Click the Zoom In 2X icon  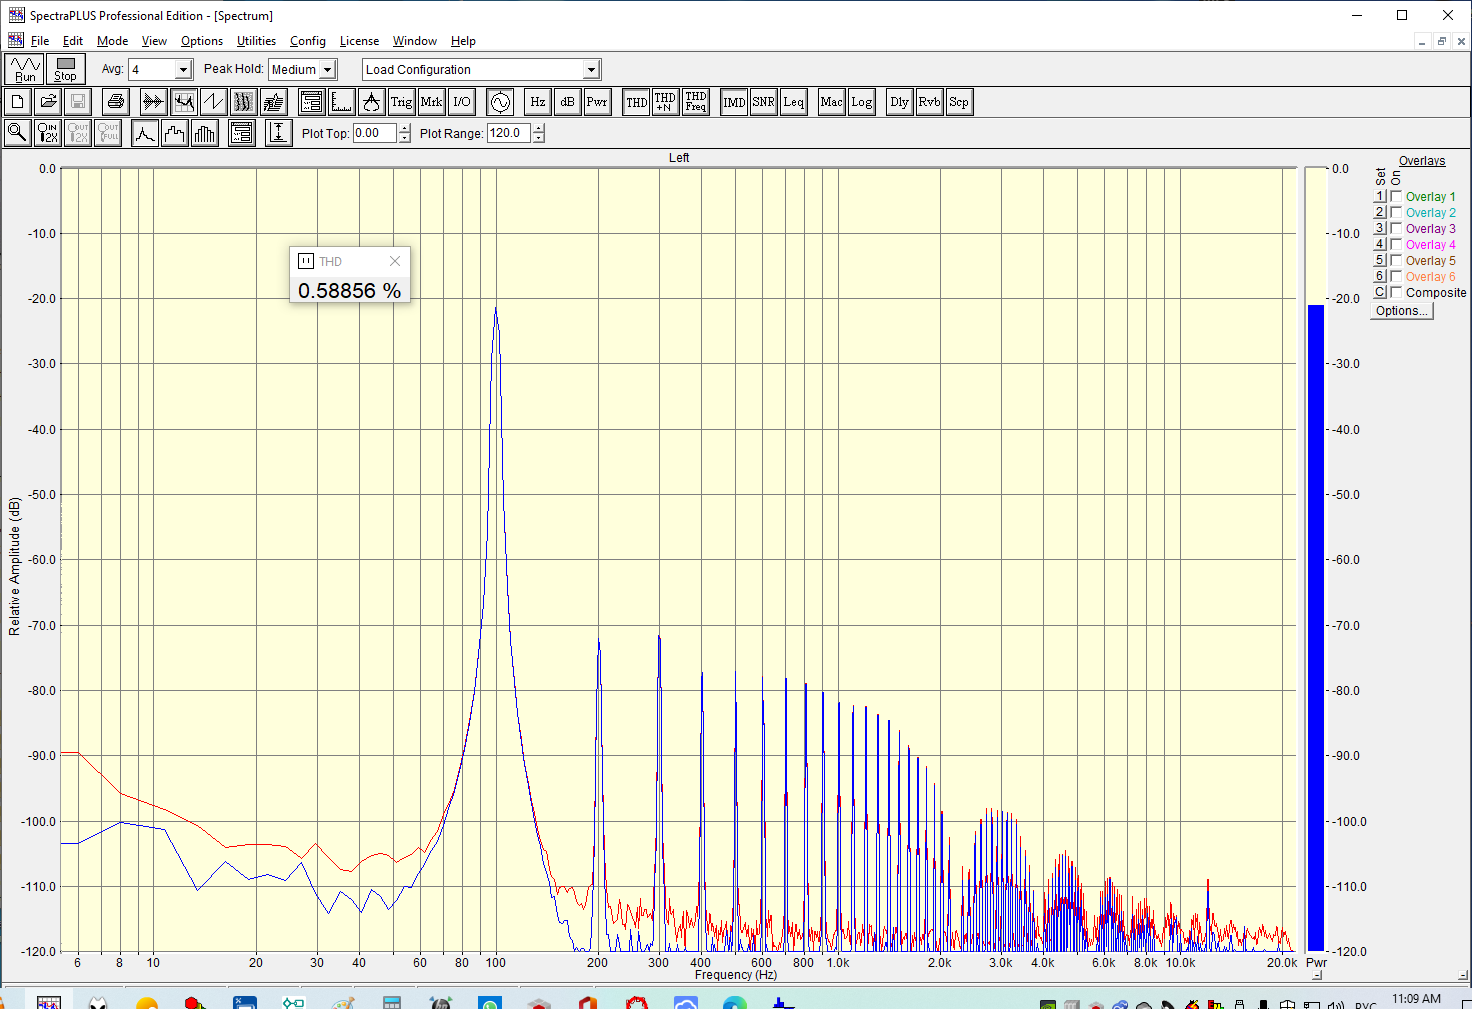pos(48,133)
